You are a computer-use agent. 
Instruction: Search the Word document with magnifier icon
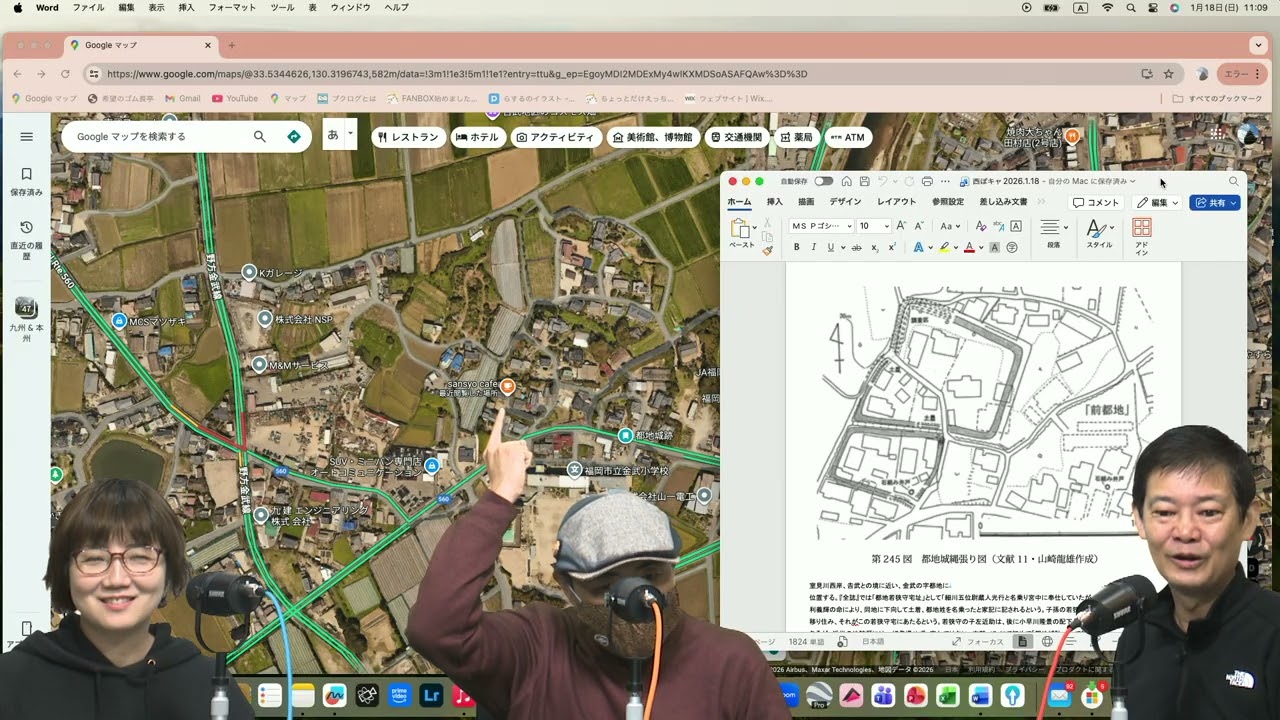click(1233, 181)
